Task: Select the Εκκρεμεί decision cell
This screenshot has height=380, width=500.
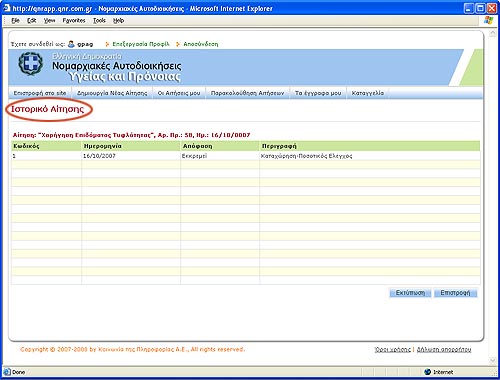Action: 220,156
